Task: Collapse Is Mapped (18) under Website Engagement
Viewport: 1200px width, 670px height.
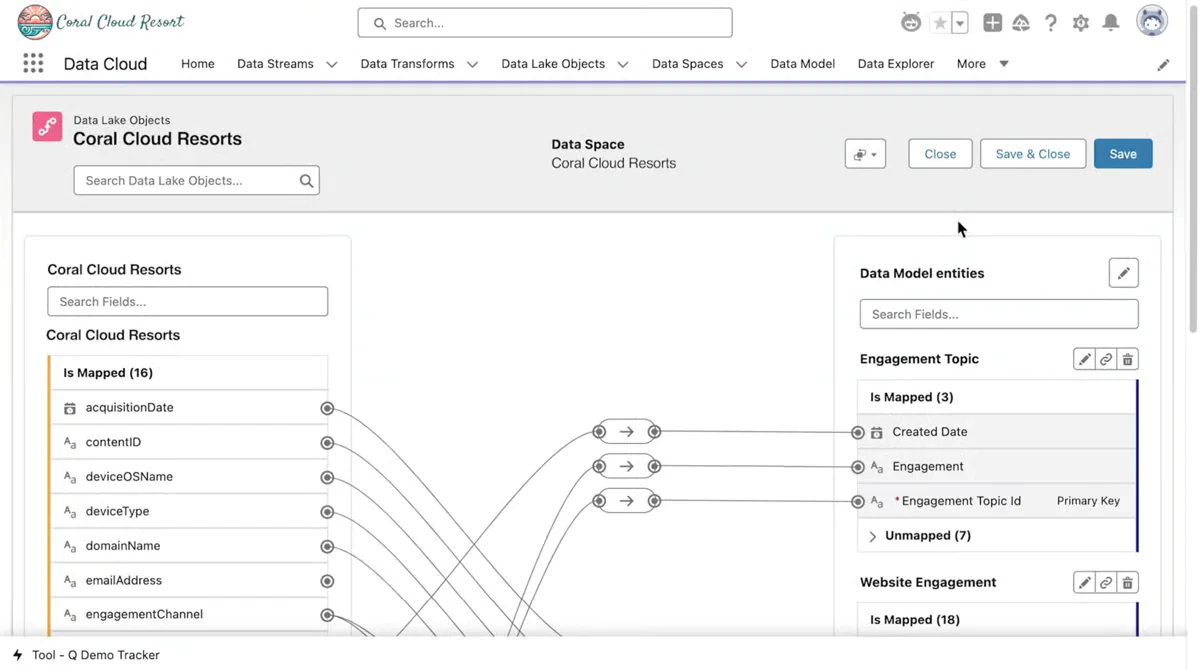Action: click(x=997, y=620)
